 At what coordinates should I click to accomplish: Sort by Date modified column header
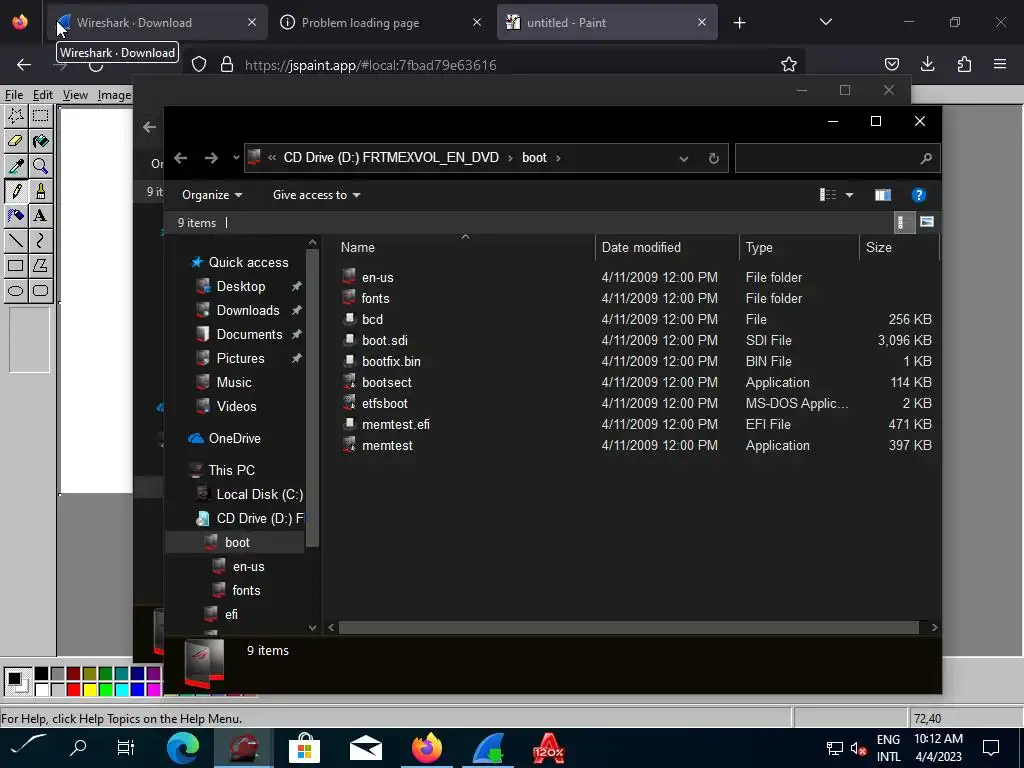tap(667, 248)
